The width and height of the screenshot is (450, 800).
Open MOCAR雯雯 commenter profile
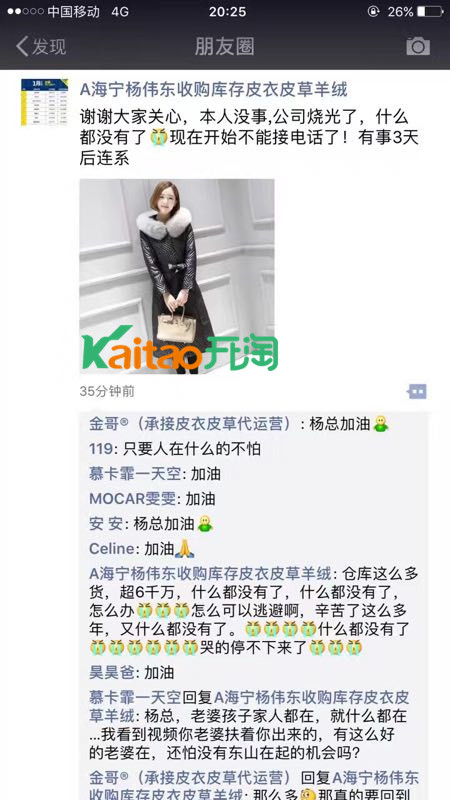coord(132,498)
